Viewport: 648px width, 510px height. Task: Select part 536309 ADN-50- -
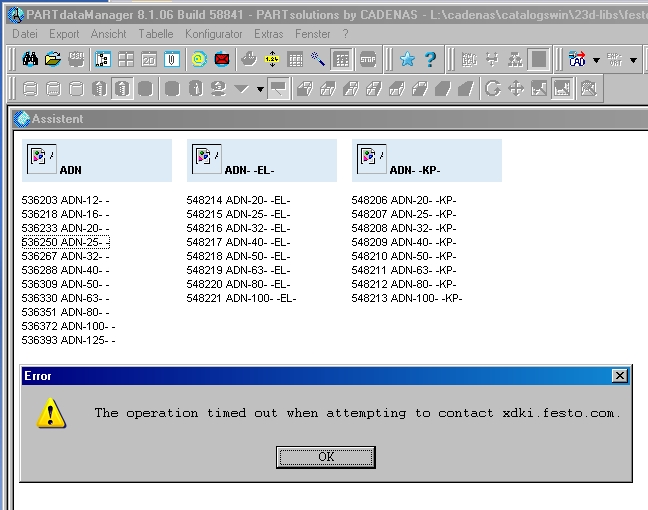point(65,284)
